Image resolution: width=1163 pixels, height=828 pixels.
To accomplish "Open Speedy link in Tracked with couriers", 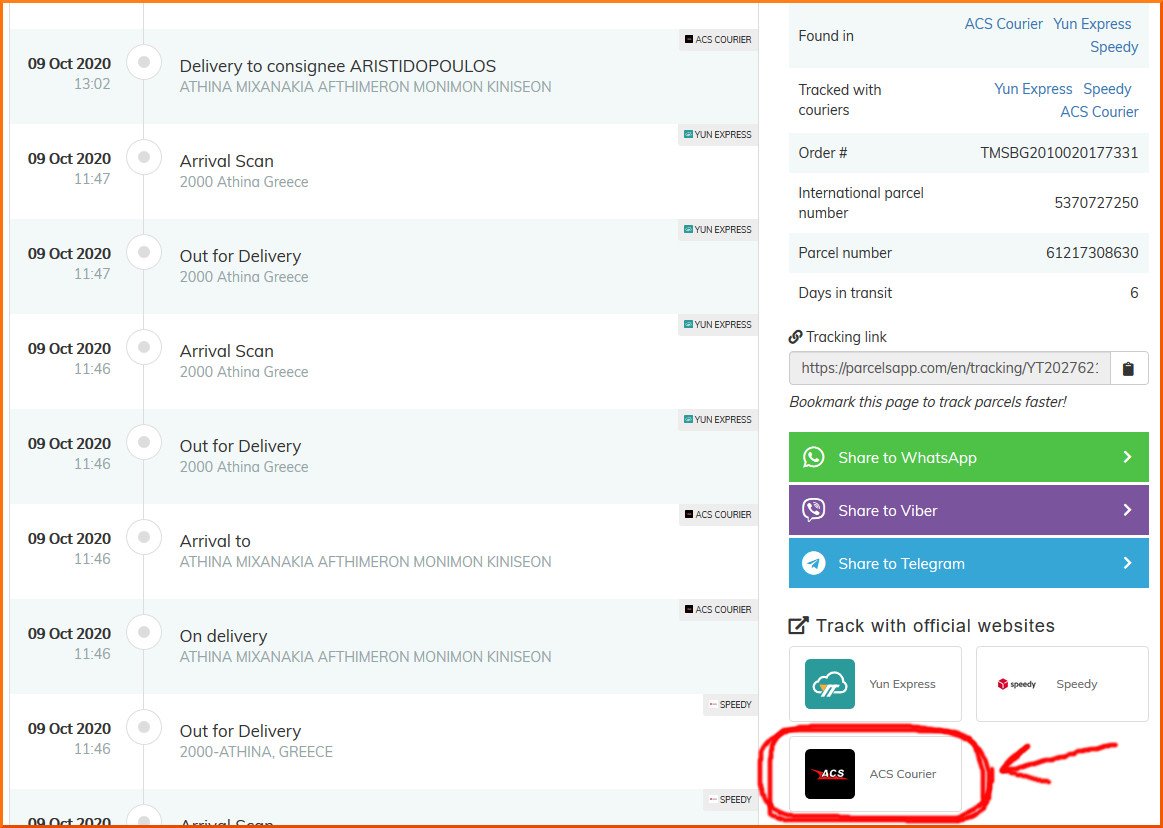I will click(x=1107, y=89).
